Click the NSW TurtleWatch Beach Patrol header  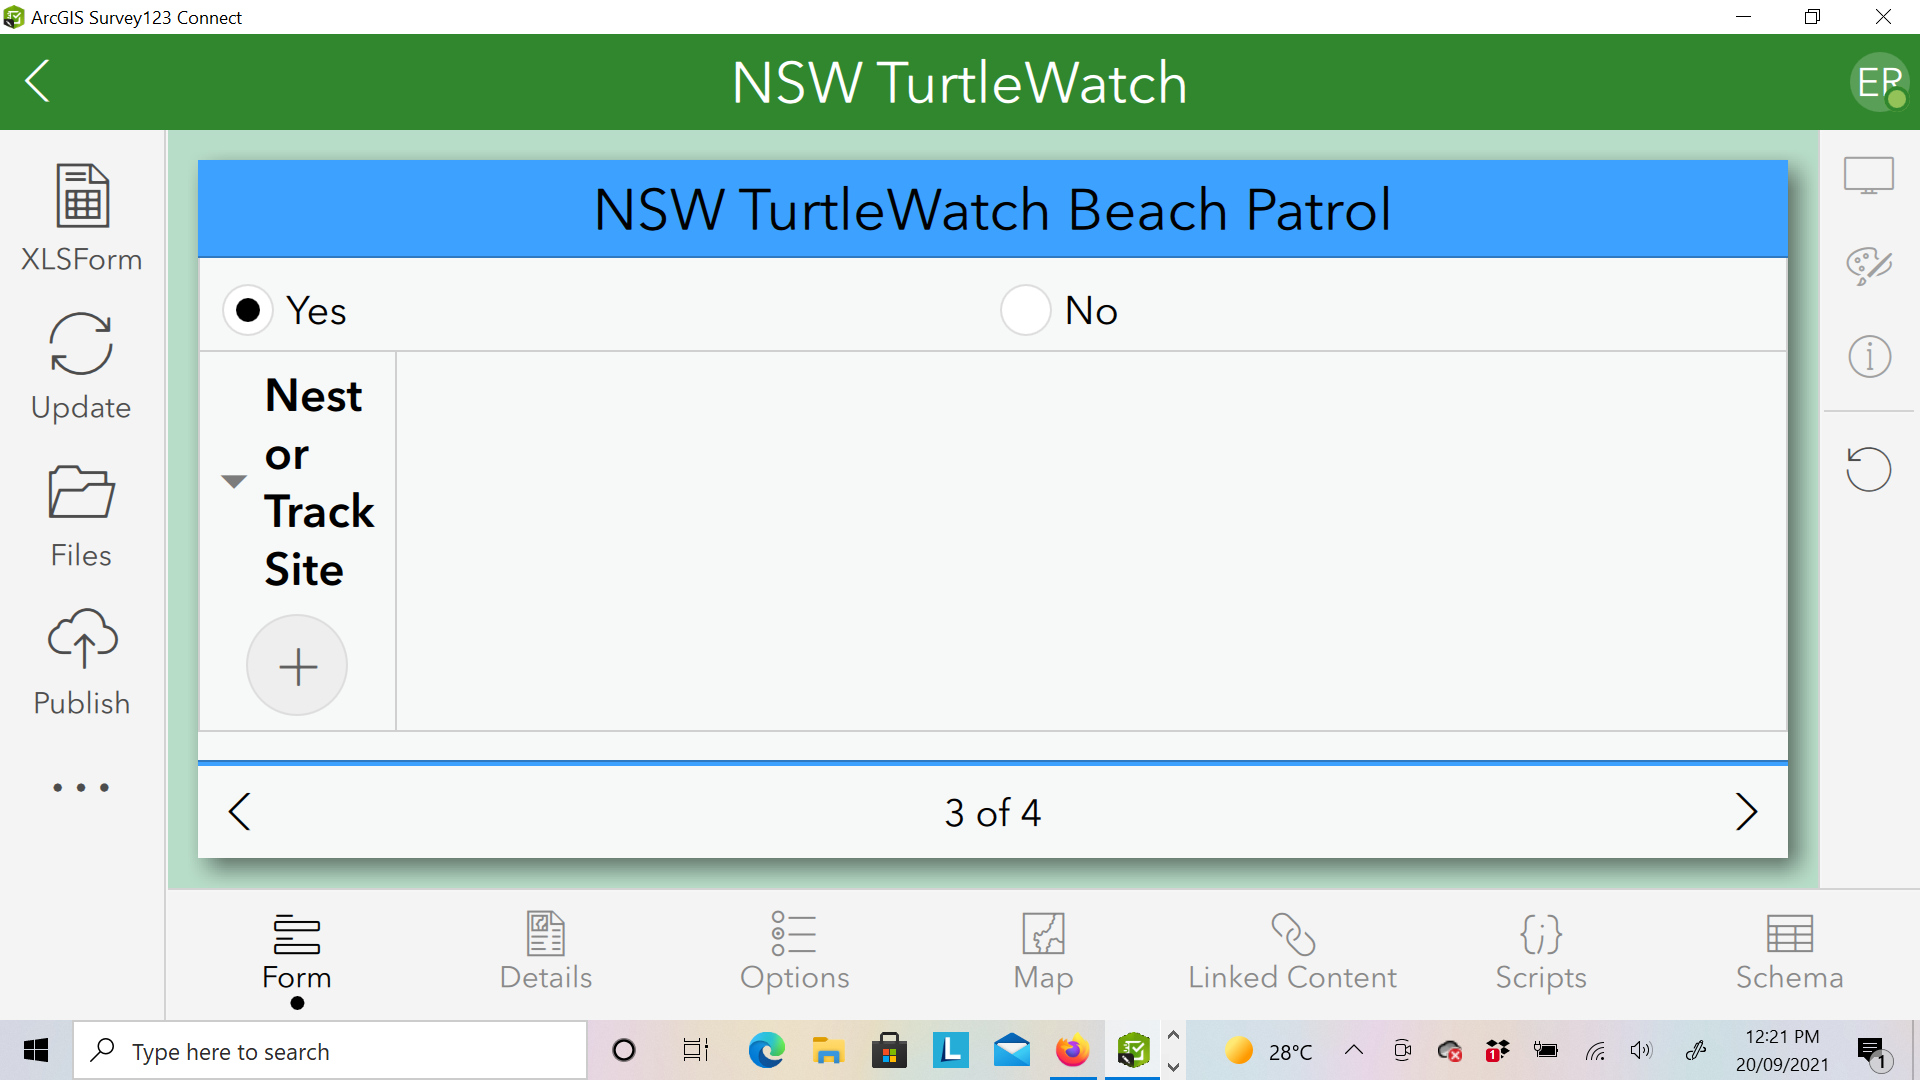tap(993, 209)
